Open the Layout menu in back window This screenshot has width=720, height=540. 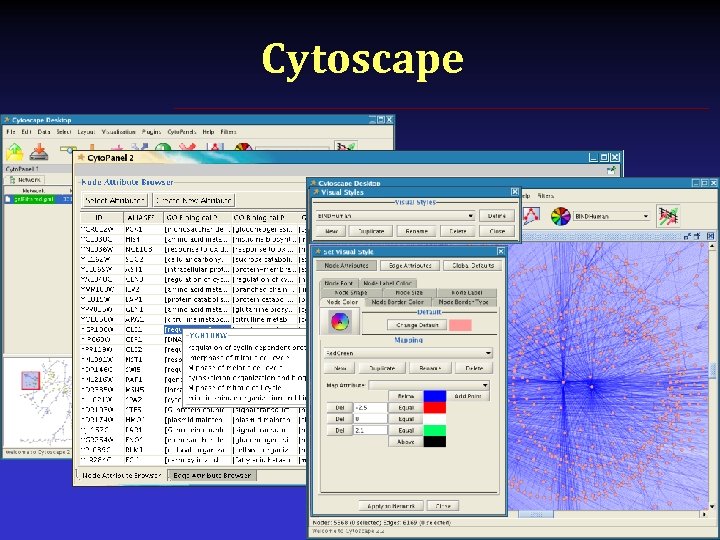coord(86,132)
